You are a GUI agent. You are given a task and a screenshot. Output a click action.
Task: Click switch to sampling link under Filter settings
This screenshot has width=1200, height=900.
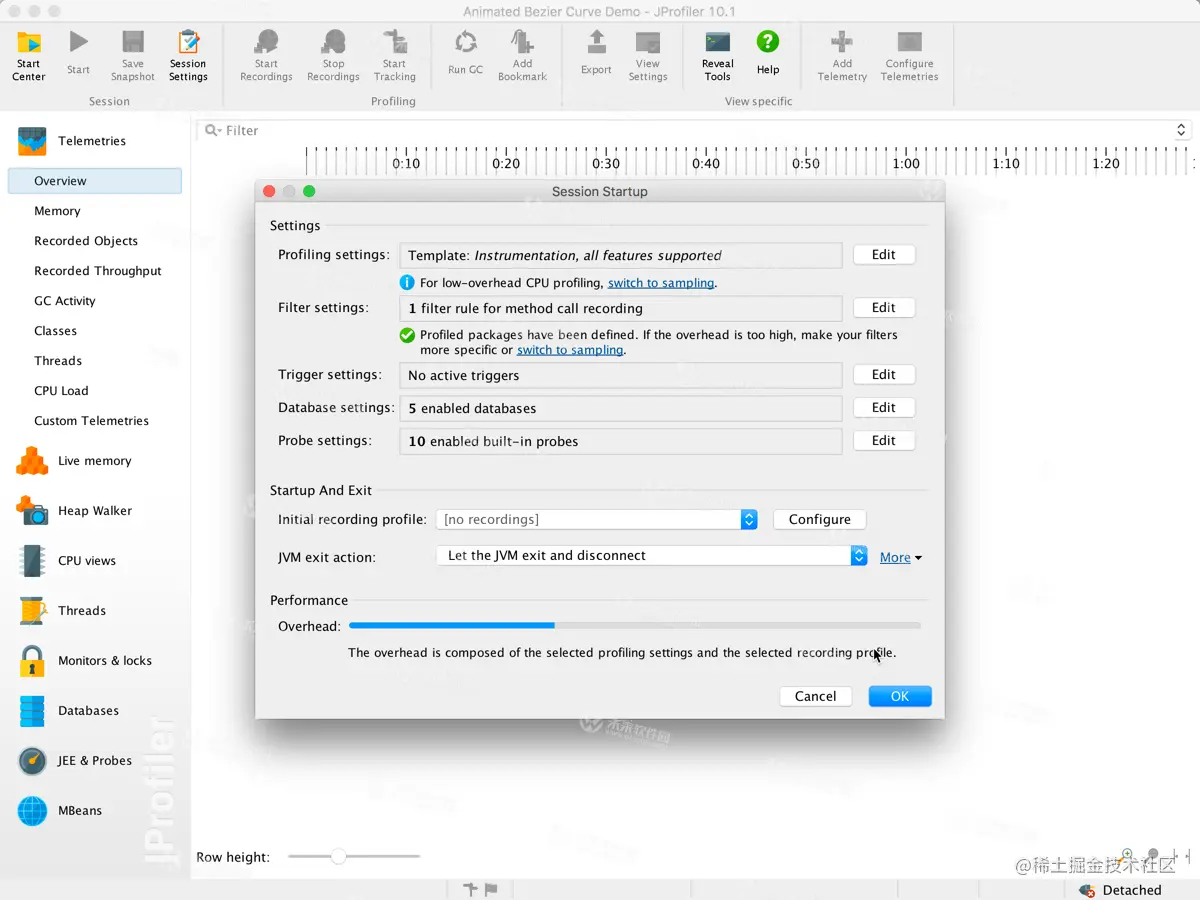(x=570, y=350)
